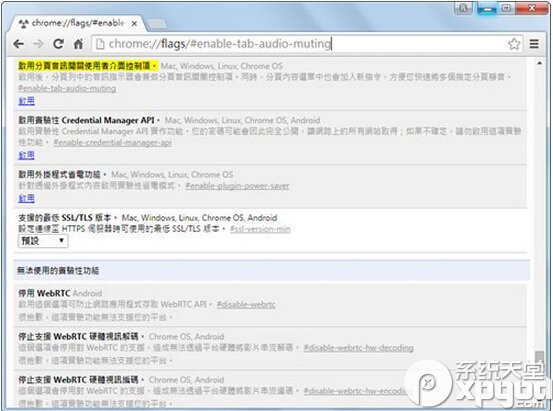Viewport: 553px width, 411px height.
Task: Open the #ssl-version-min anchor link
Action: click(260, 229)
